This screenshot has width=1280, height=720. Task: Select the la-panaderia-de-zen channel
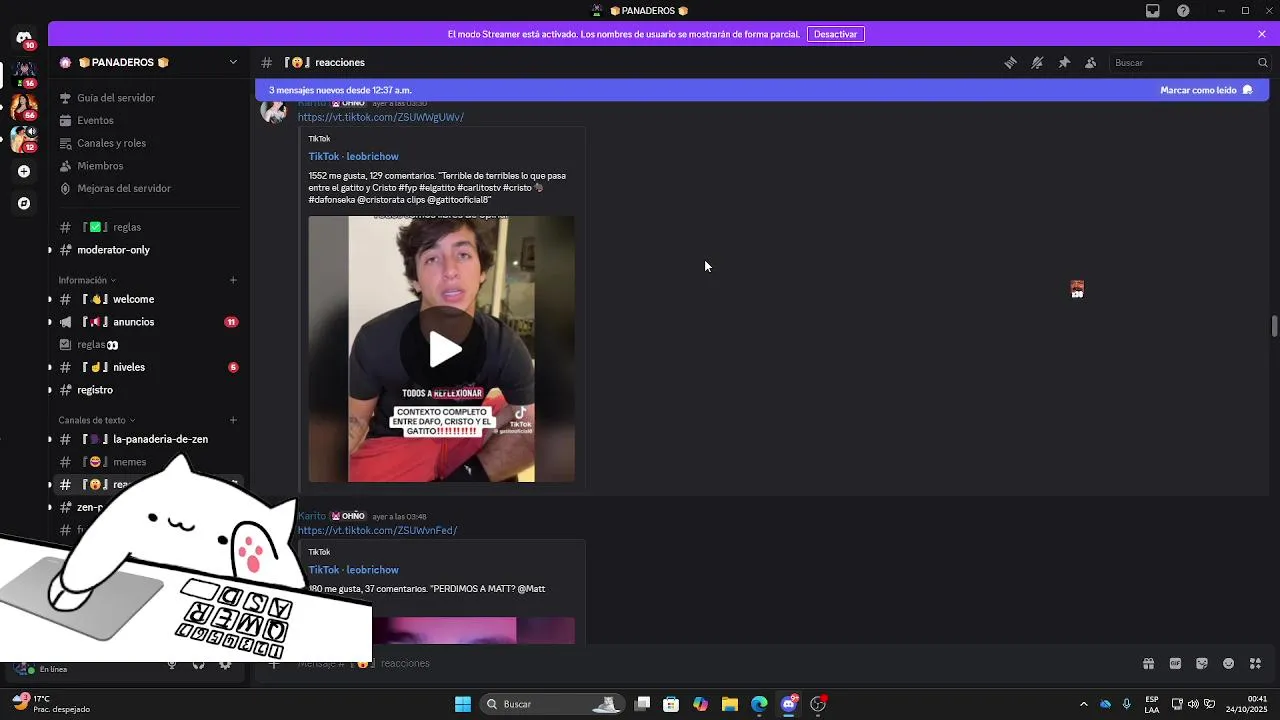tap(147, 439)
